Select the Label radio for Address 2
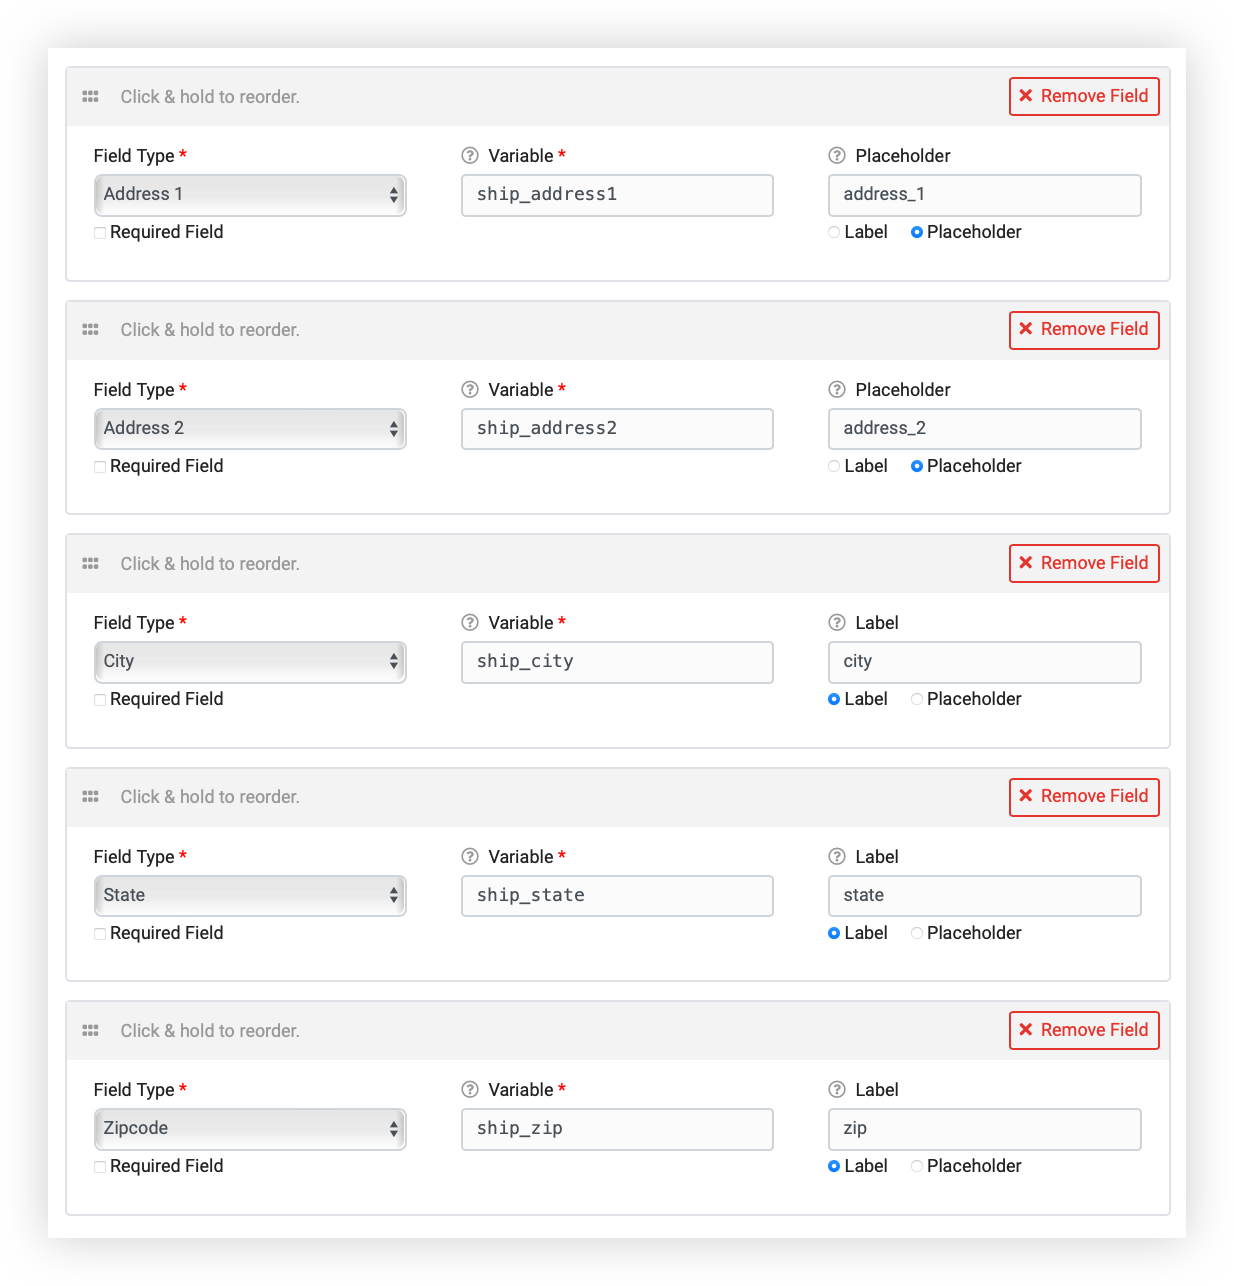The image size is (1234, 1286). click(834, 466)
